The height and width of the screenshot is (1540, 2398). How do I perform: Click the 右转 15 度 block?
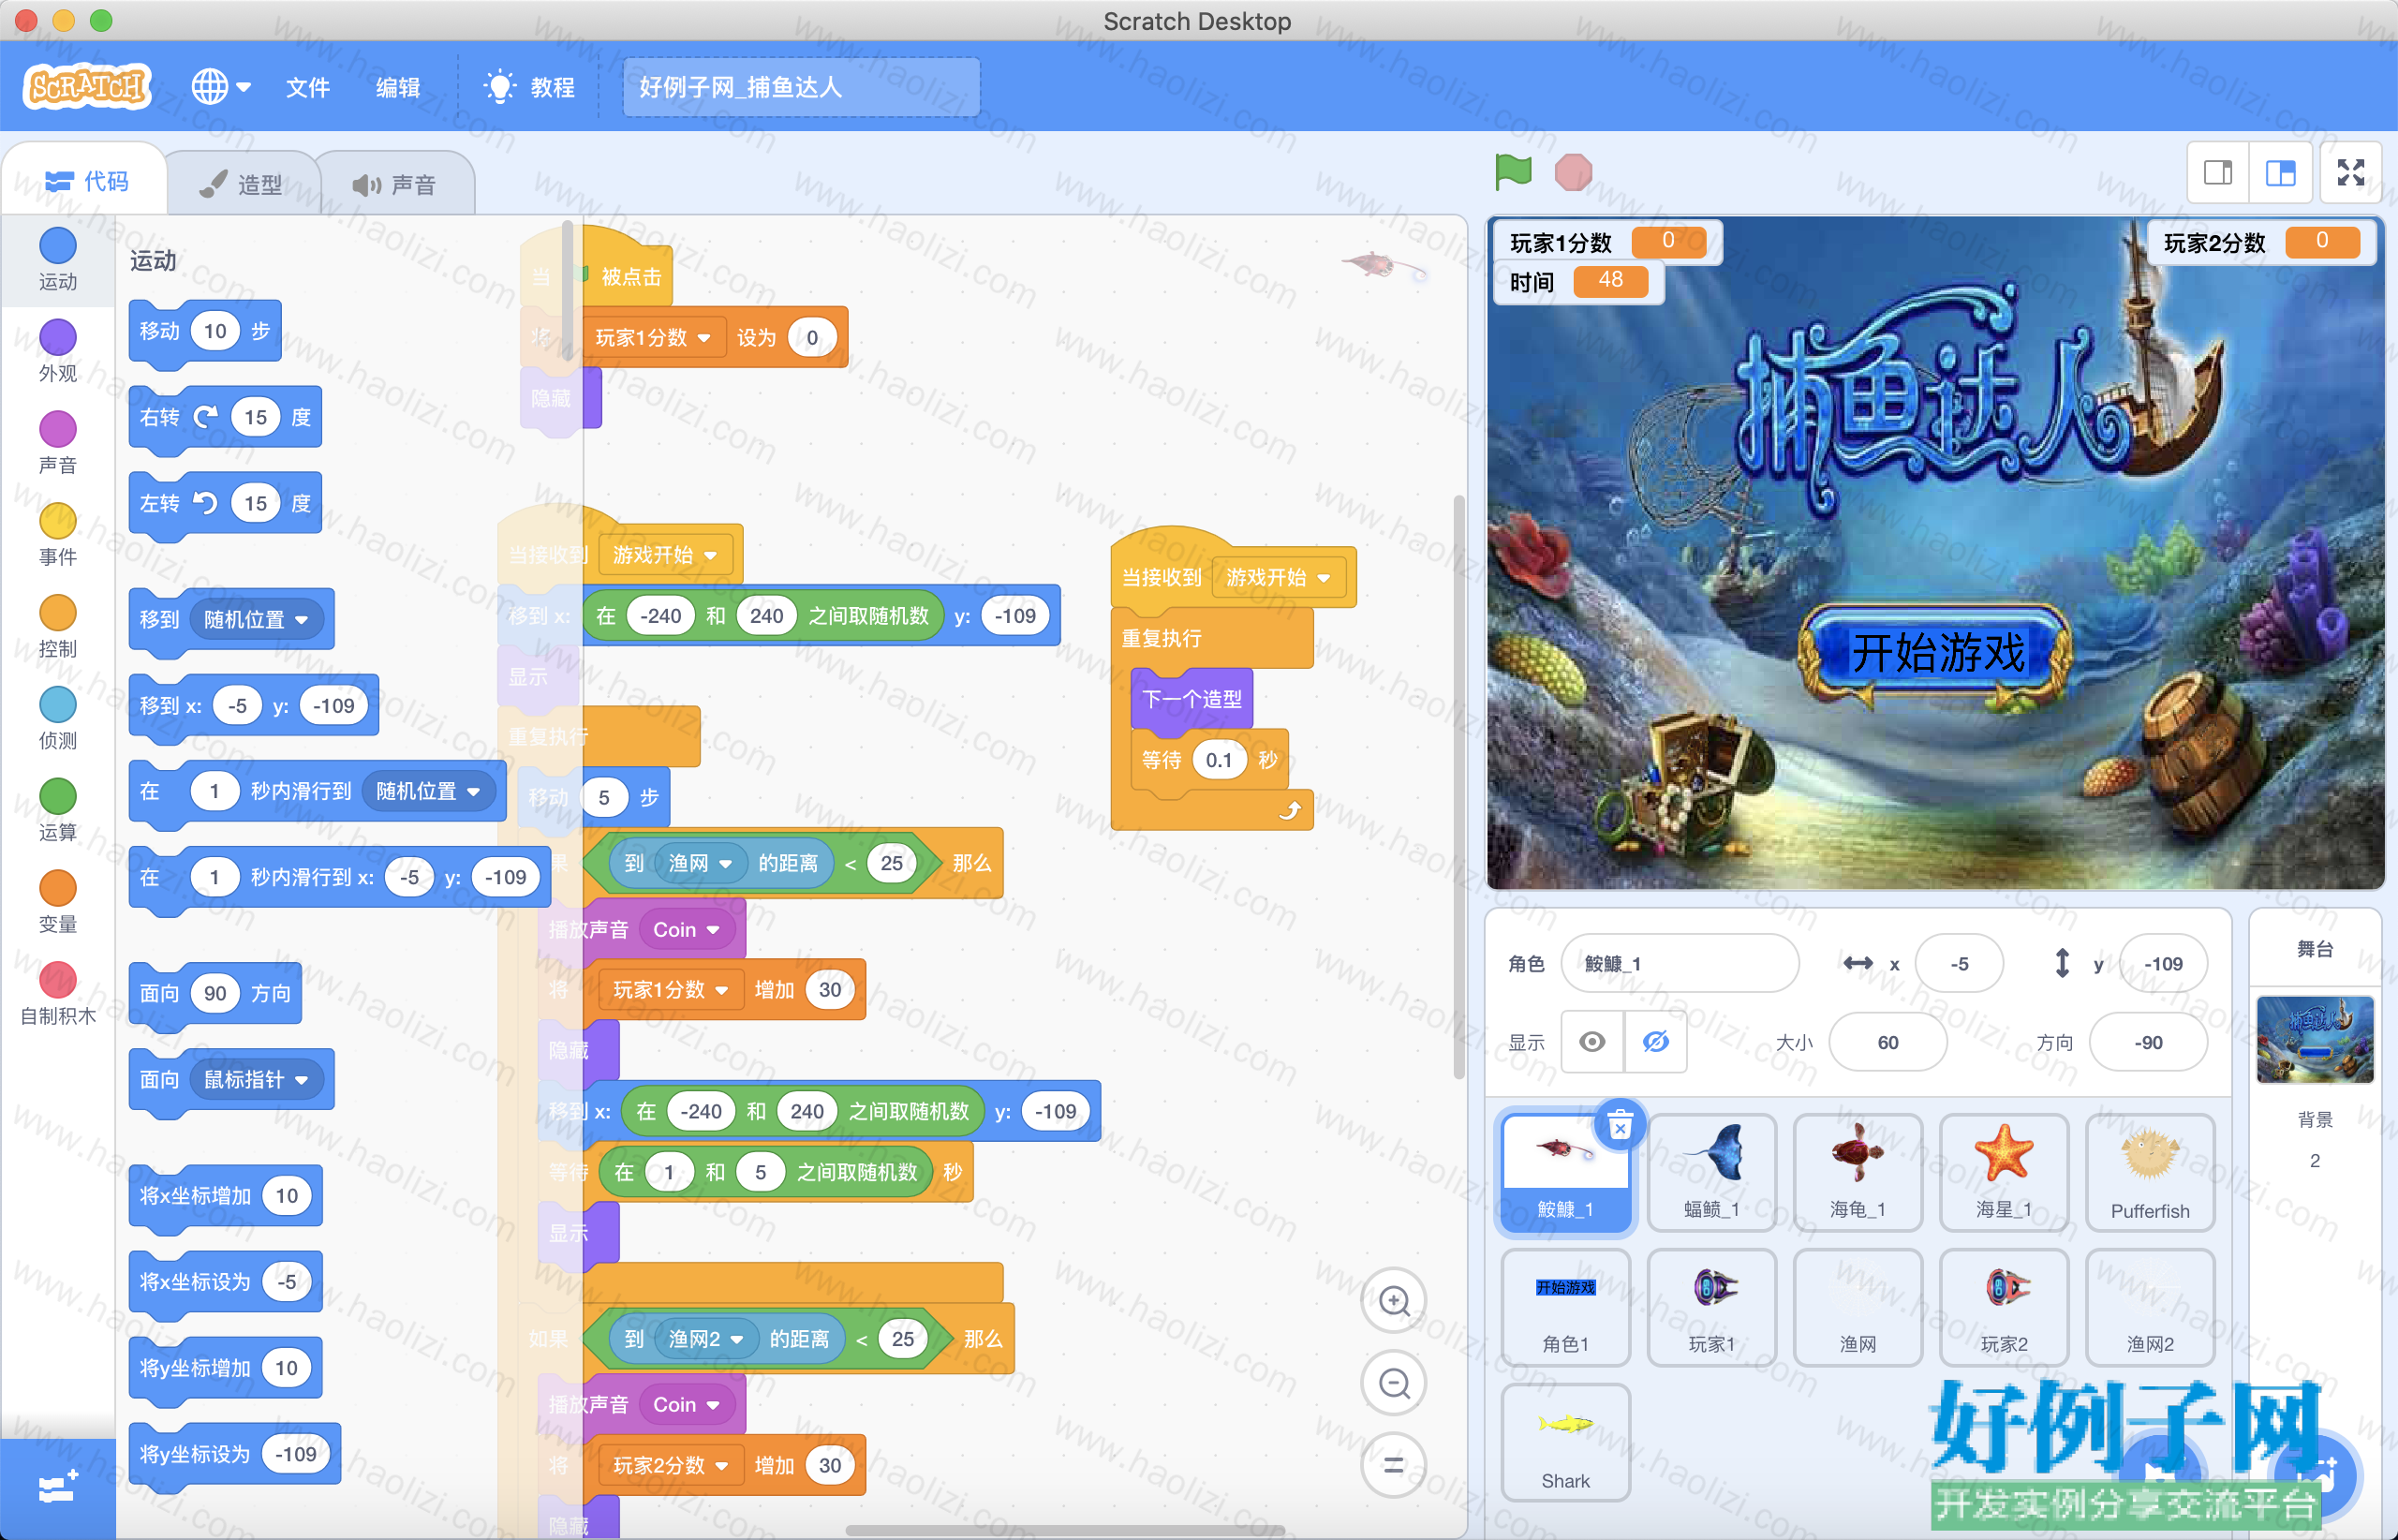click(225, 417)
